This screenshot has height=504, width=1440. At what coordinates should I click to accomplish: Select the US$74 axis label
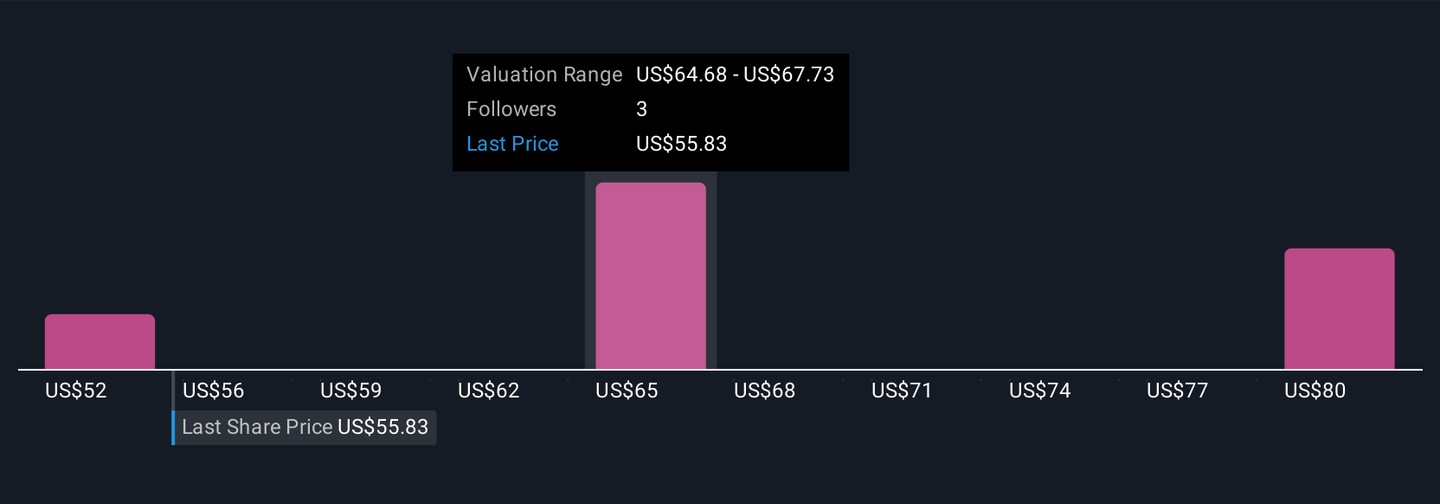coord(1040,391)
